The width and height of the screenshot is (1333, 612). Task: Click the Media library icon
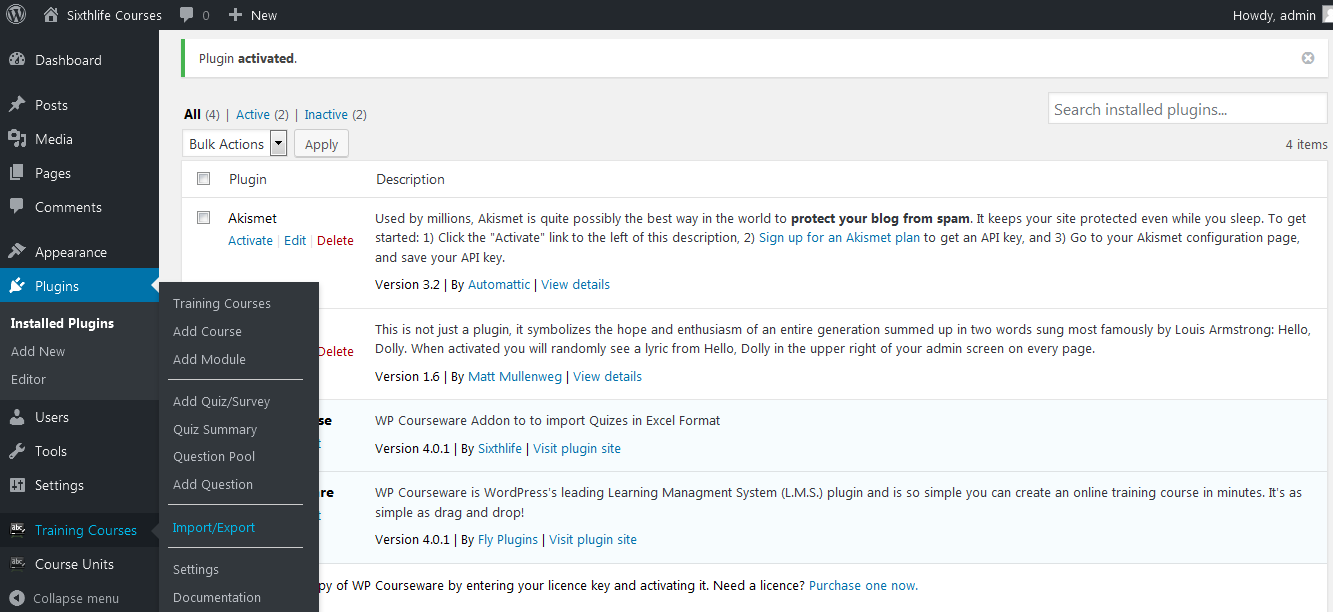[x=17, y=139]
